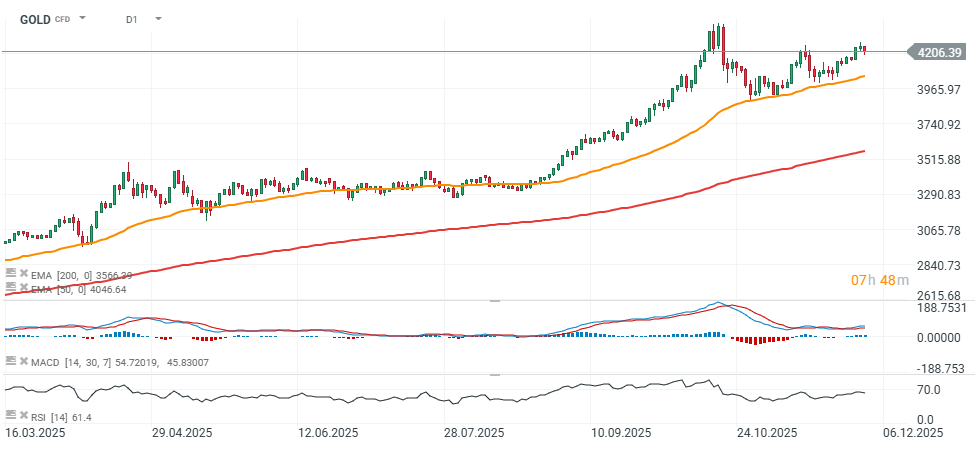This screenshot has width=977, height=449.
Task: Click the -188.753 MACD axis value
Action: pos(941,369)
